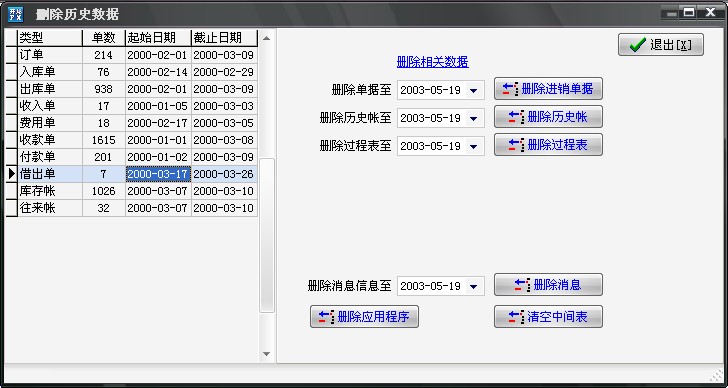Select the 收款单 row type cell
This screenshot has width=728, height=388.
[x=50, y=140]
